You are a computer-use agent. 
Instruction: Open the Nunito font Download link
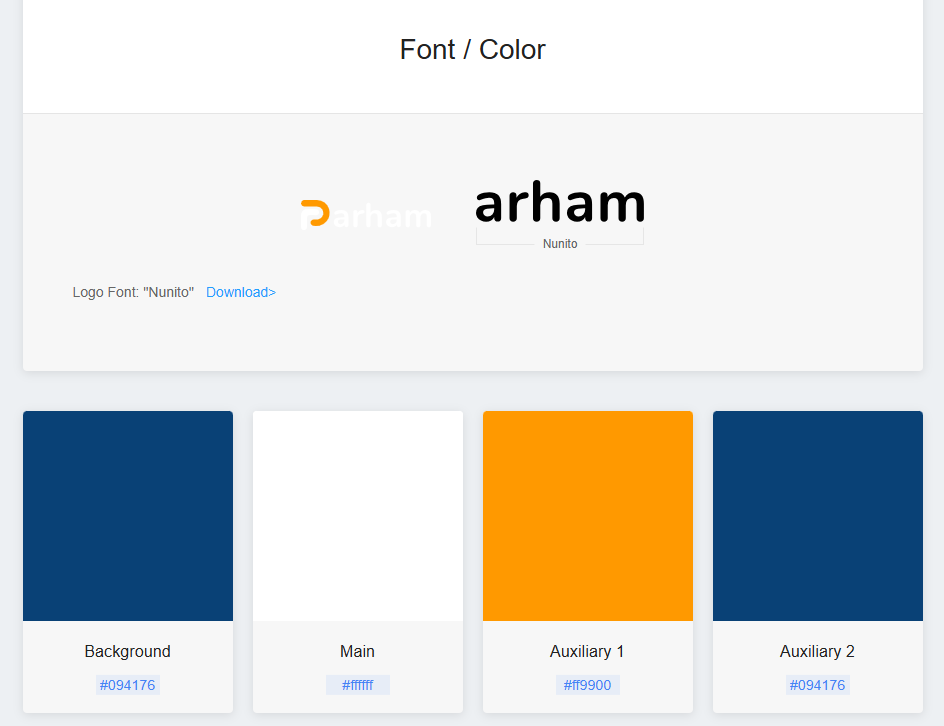(241, 292)
